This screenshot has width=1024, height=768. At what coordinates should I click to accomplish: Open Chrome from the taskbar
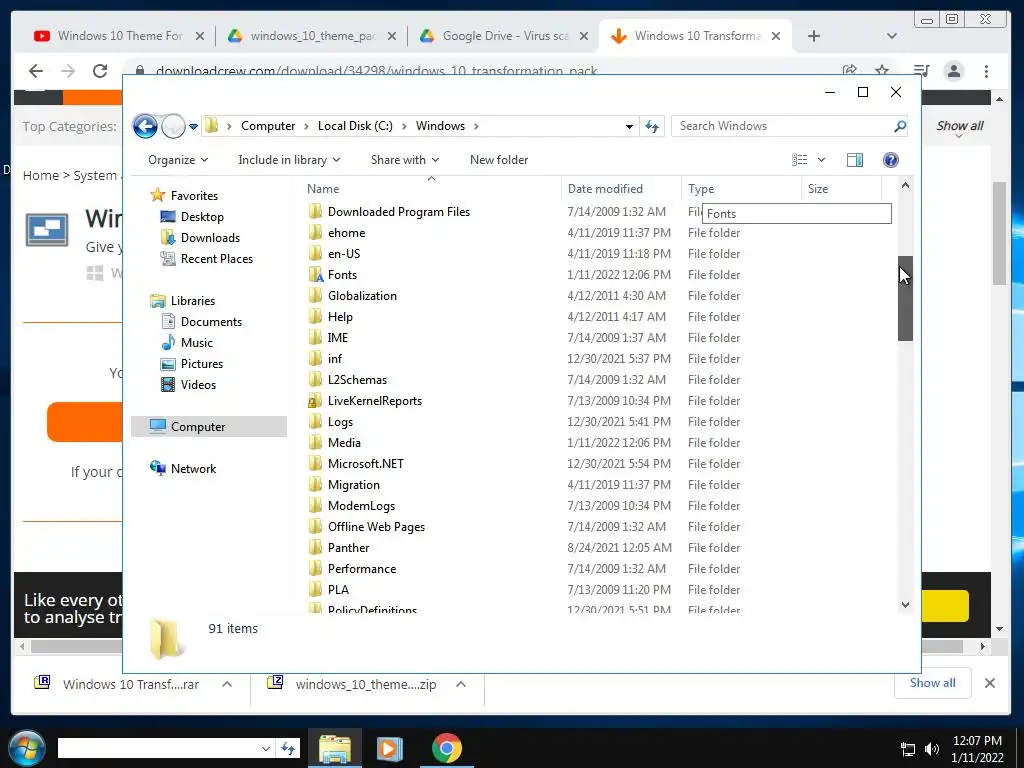[447, 748]
